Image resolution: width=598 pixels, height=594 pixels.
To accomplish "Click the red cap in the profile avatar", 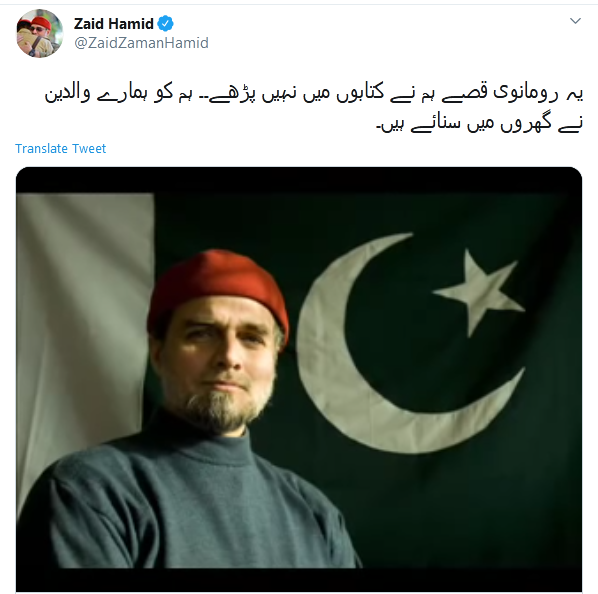I will 41,23.
